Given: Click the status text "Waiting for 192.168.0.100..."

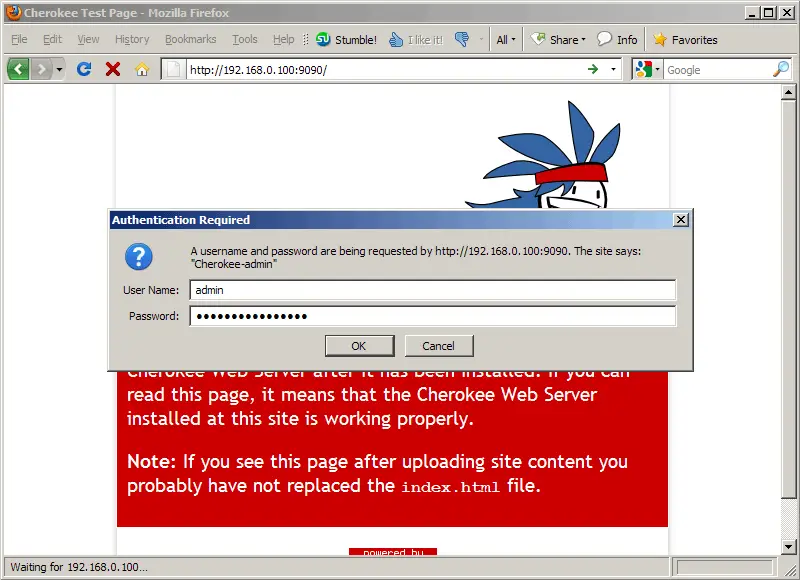Looking at the screenshot, I should pyautogui.click(x=79, y=567).
